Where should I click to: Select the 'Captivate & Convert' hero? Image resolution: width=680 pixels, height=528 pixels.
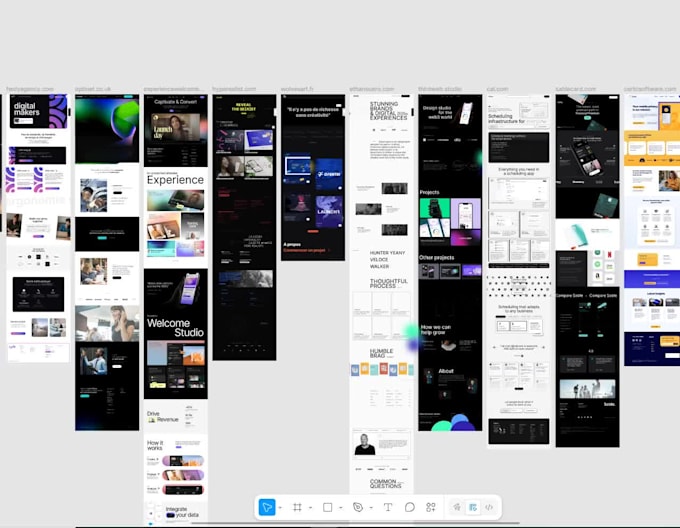click(x=176, y=130)
